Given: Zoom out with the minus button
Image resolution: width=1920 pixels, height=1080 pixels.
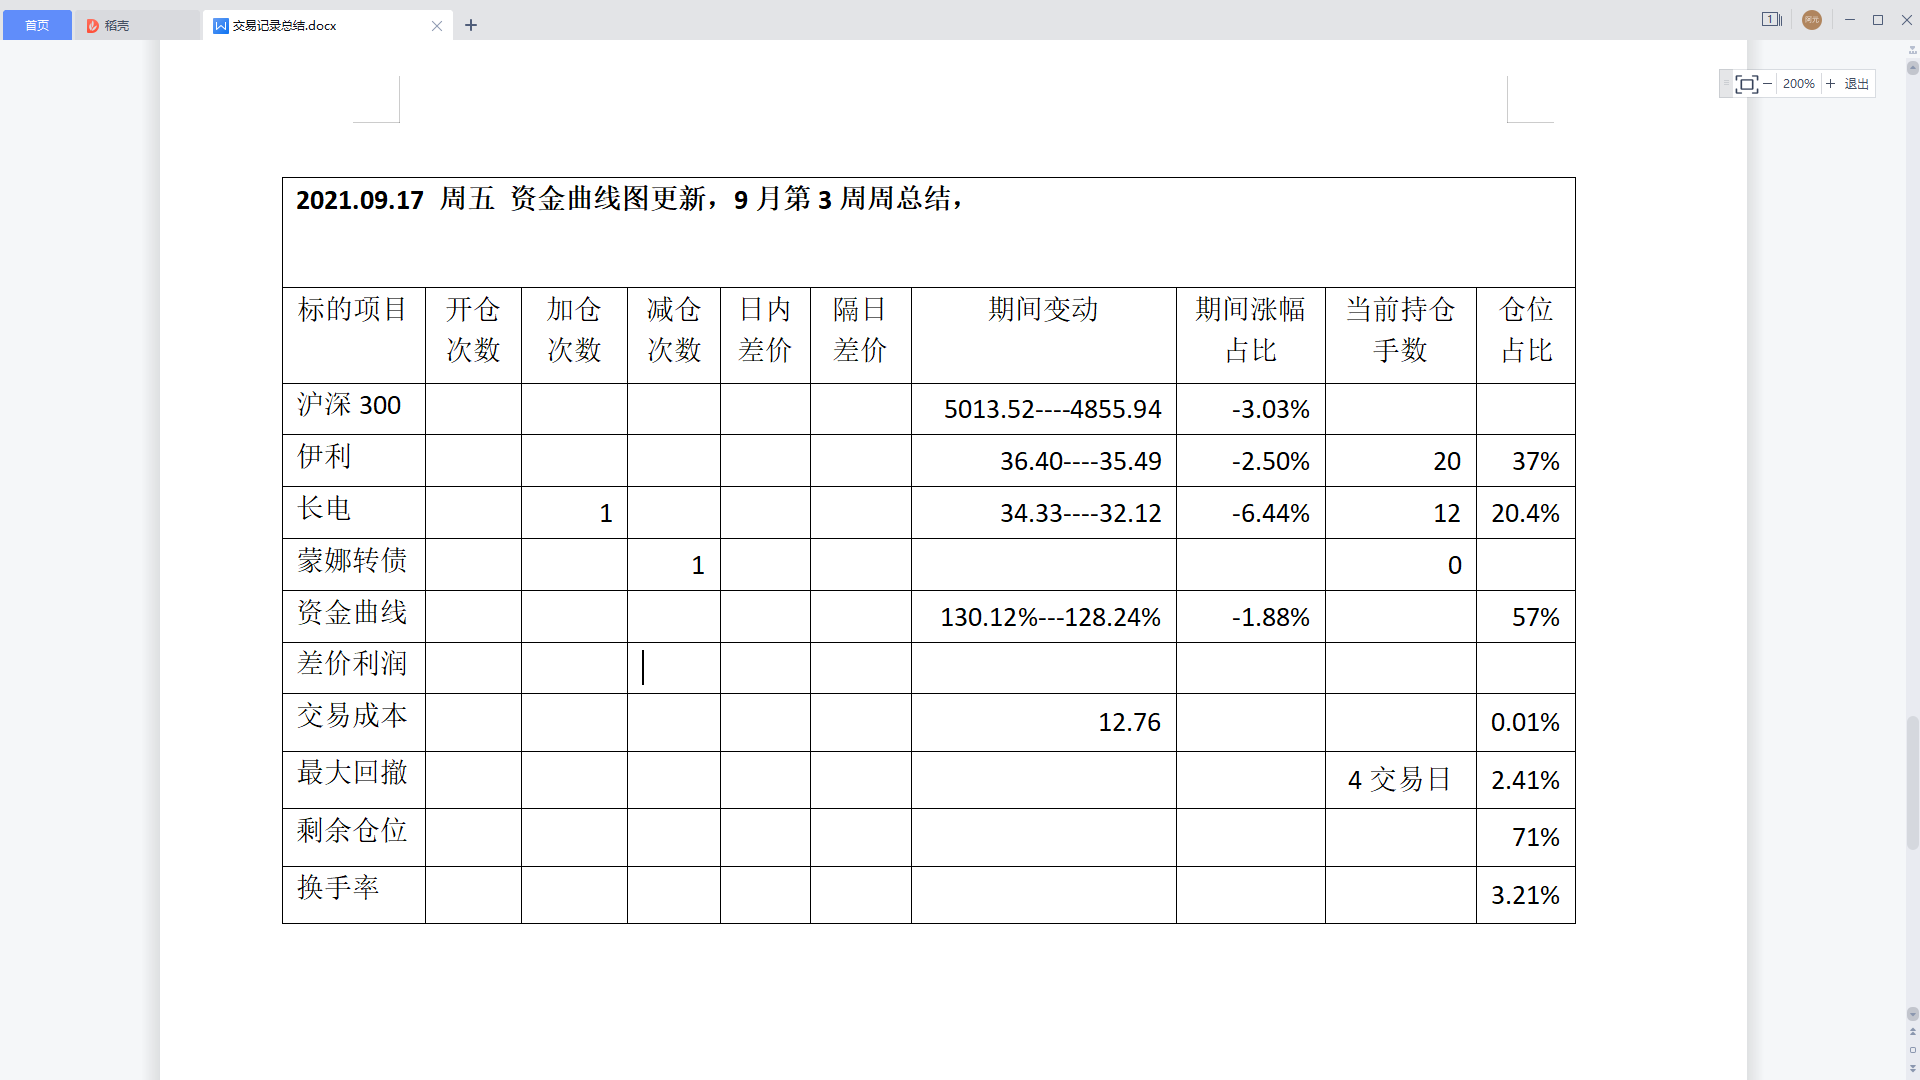Looking at the screenshot, I should tap(1768, 84).
